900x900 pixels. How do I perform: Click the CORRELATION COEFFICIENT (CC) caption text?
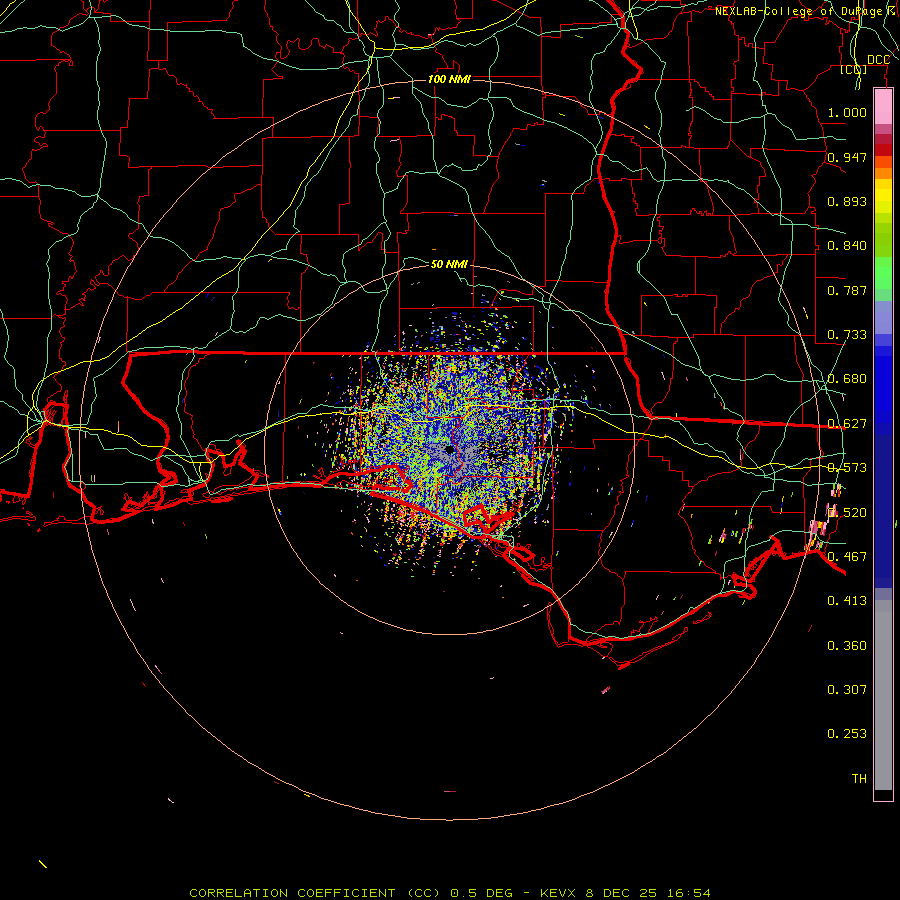315,893
